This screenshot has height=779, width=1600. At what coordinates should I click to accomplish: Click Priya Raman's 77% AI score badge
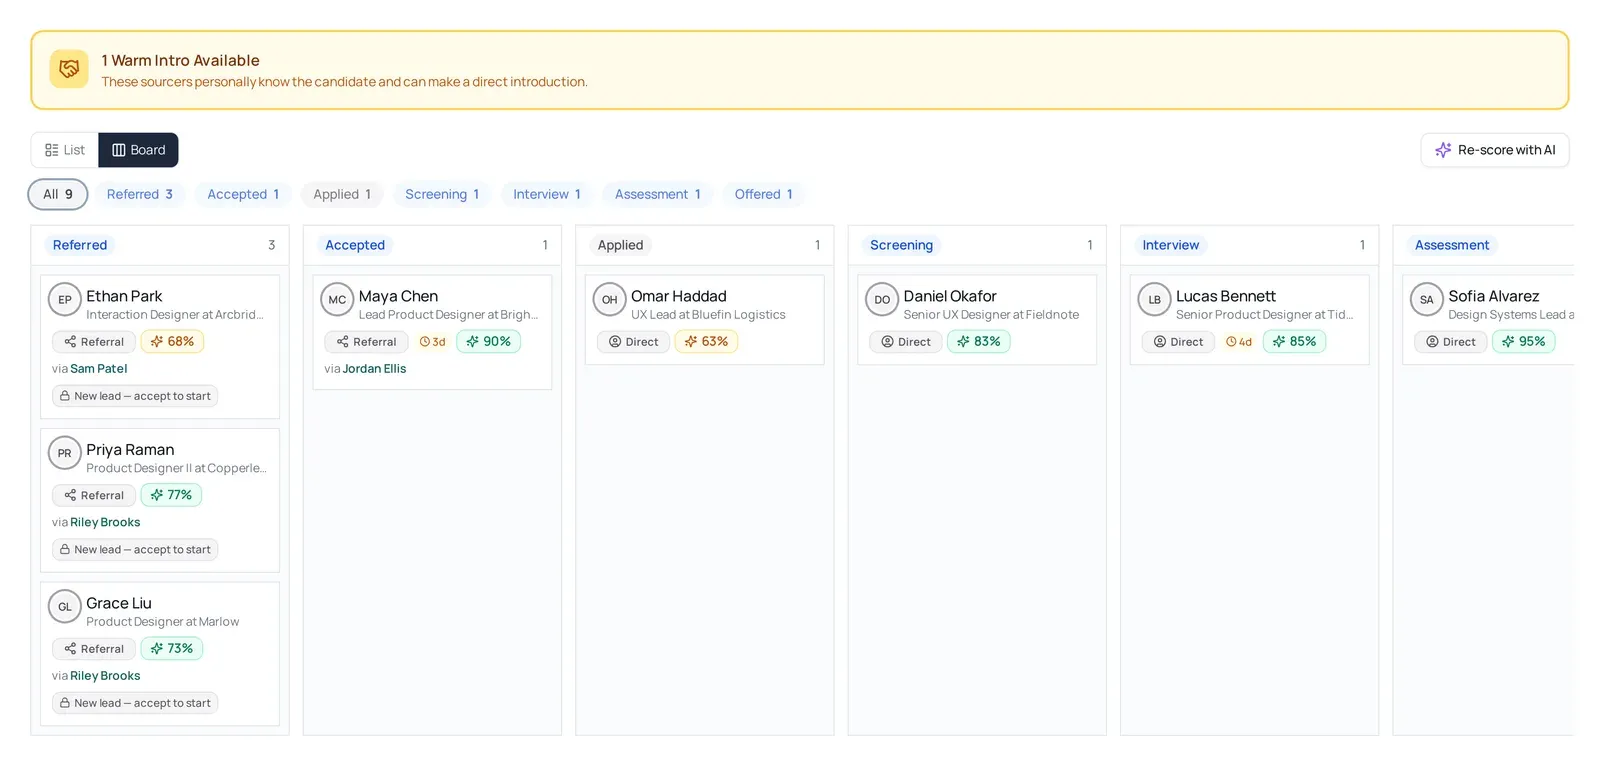point(171,495)
